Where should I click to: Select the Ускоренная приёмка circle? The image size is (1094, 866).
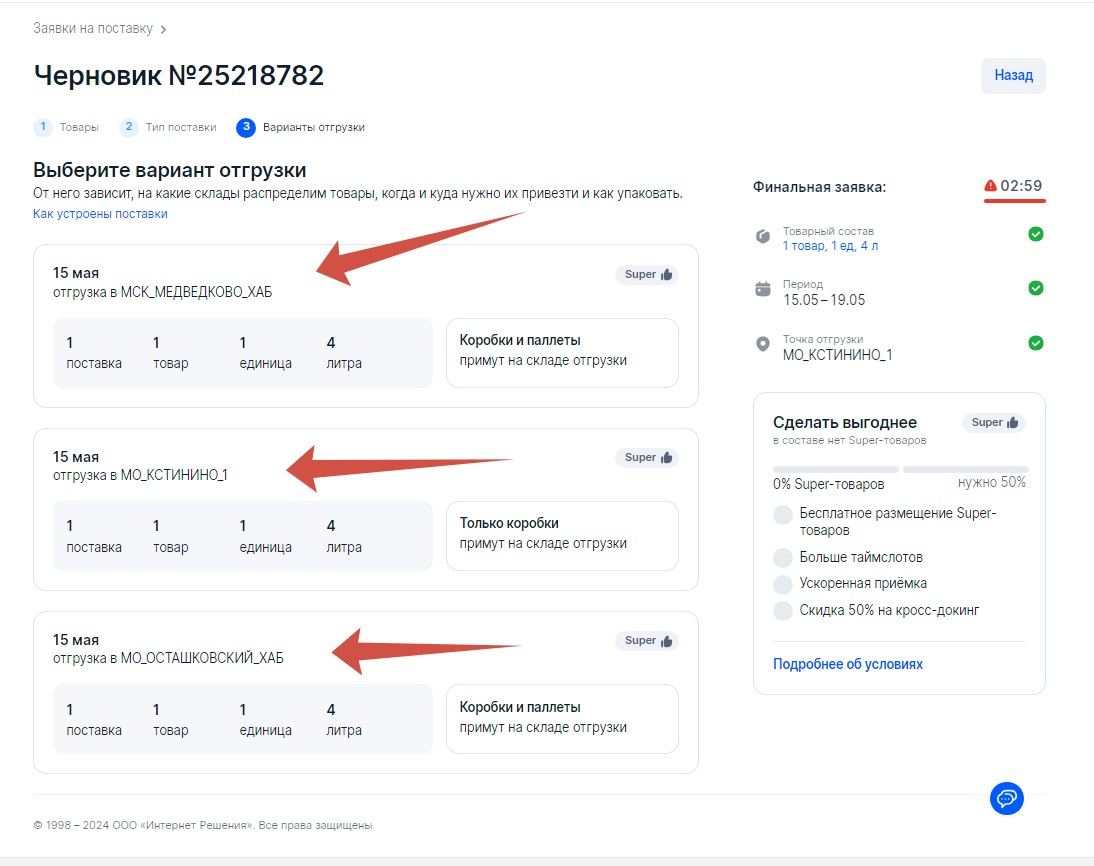[x=783, y=584]
